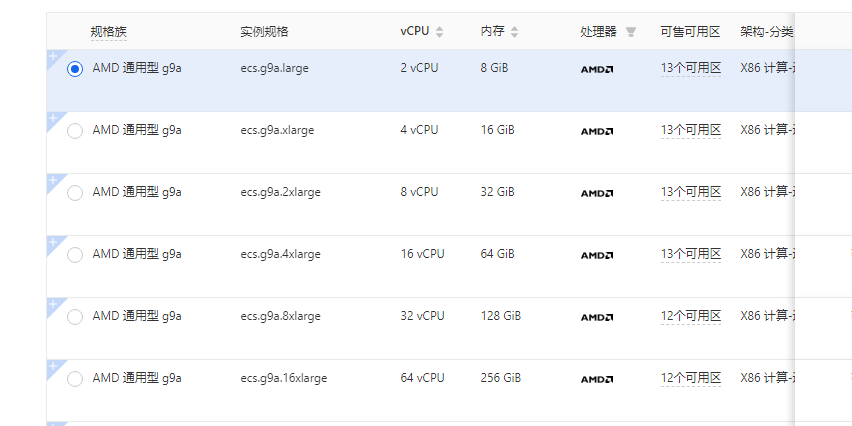This screenshot has width=852, height=426.
Task: Click the 13个可用区 link in the ecs.g9a.2xlarge row
Action: point(690,192)
